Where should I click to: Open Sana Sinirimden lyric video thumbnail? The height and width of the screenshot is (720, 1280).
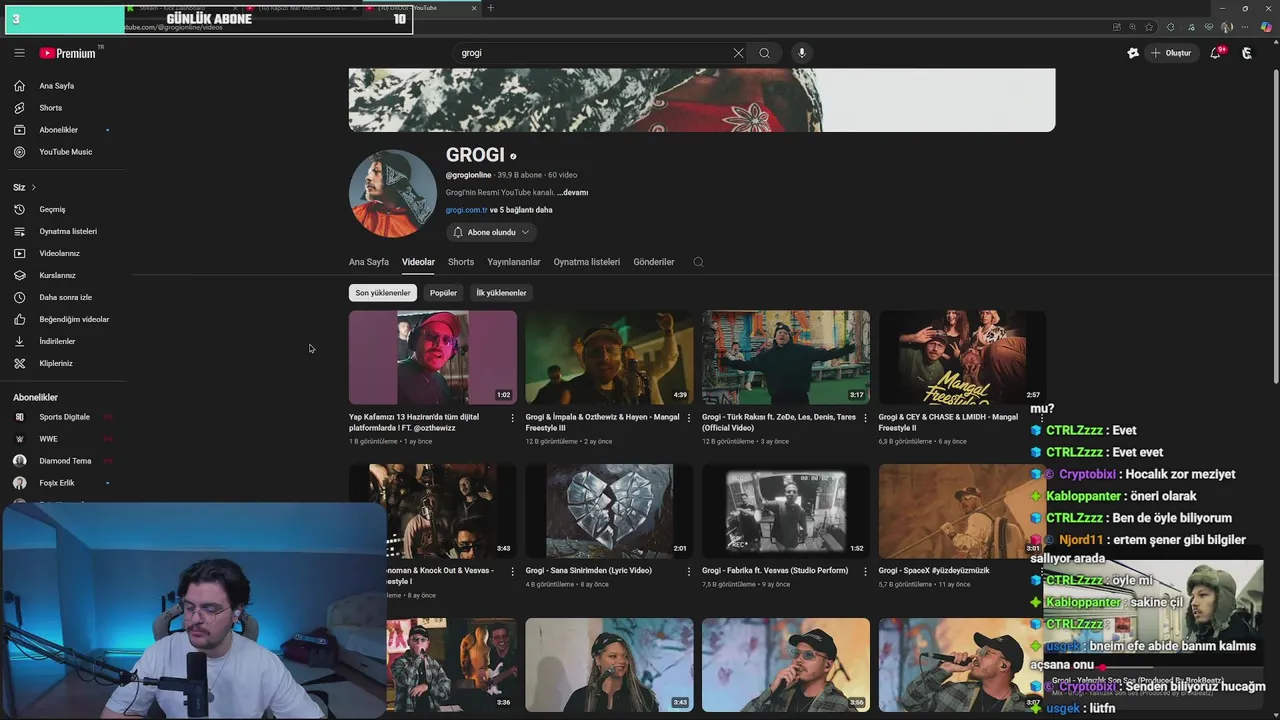click(609, 511)
